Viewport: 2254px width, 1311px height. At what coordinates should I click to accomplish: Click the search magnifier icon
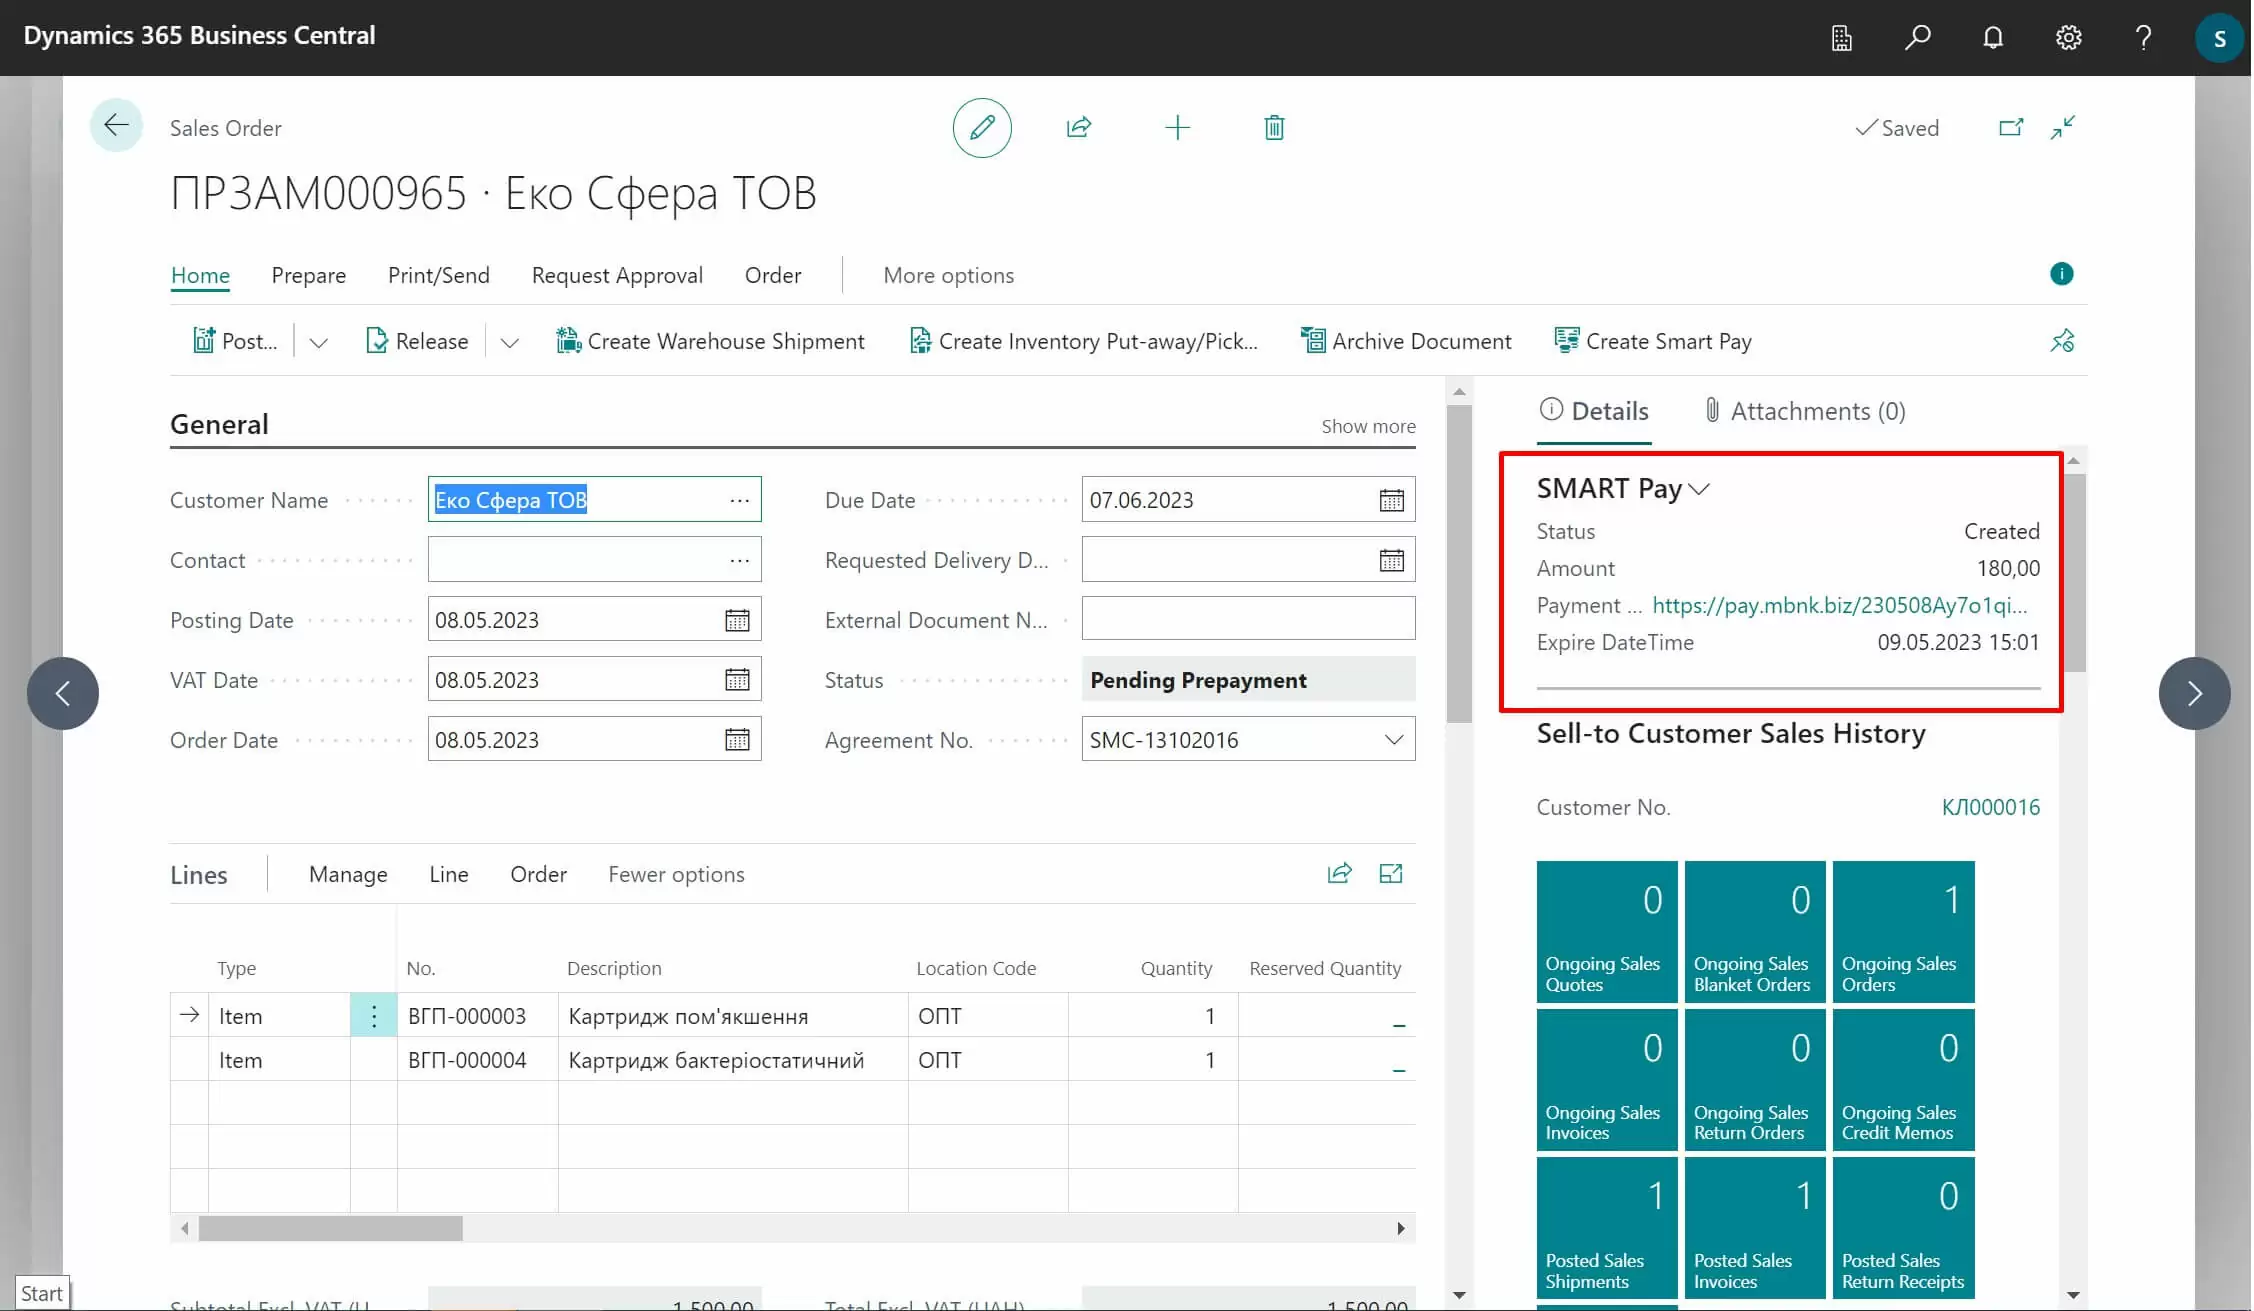point(1916,38)
